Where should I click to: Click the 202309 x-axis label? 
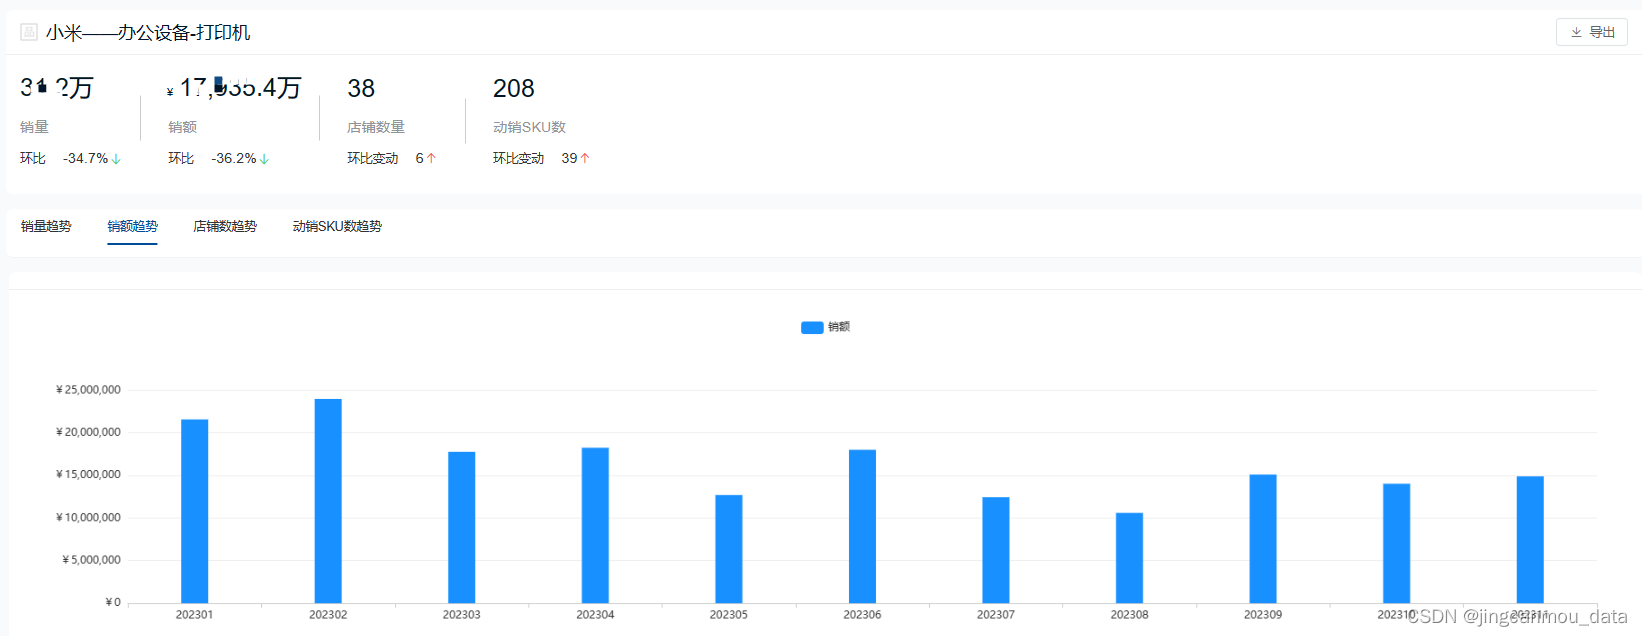[x=1263, y=615]
